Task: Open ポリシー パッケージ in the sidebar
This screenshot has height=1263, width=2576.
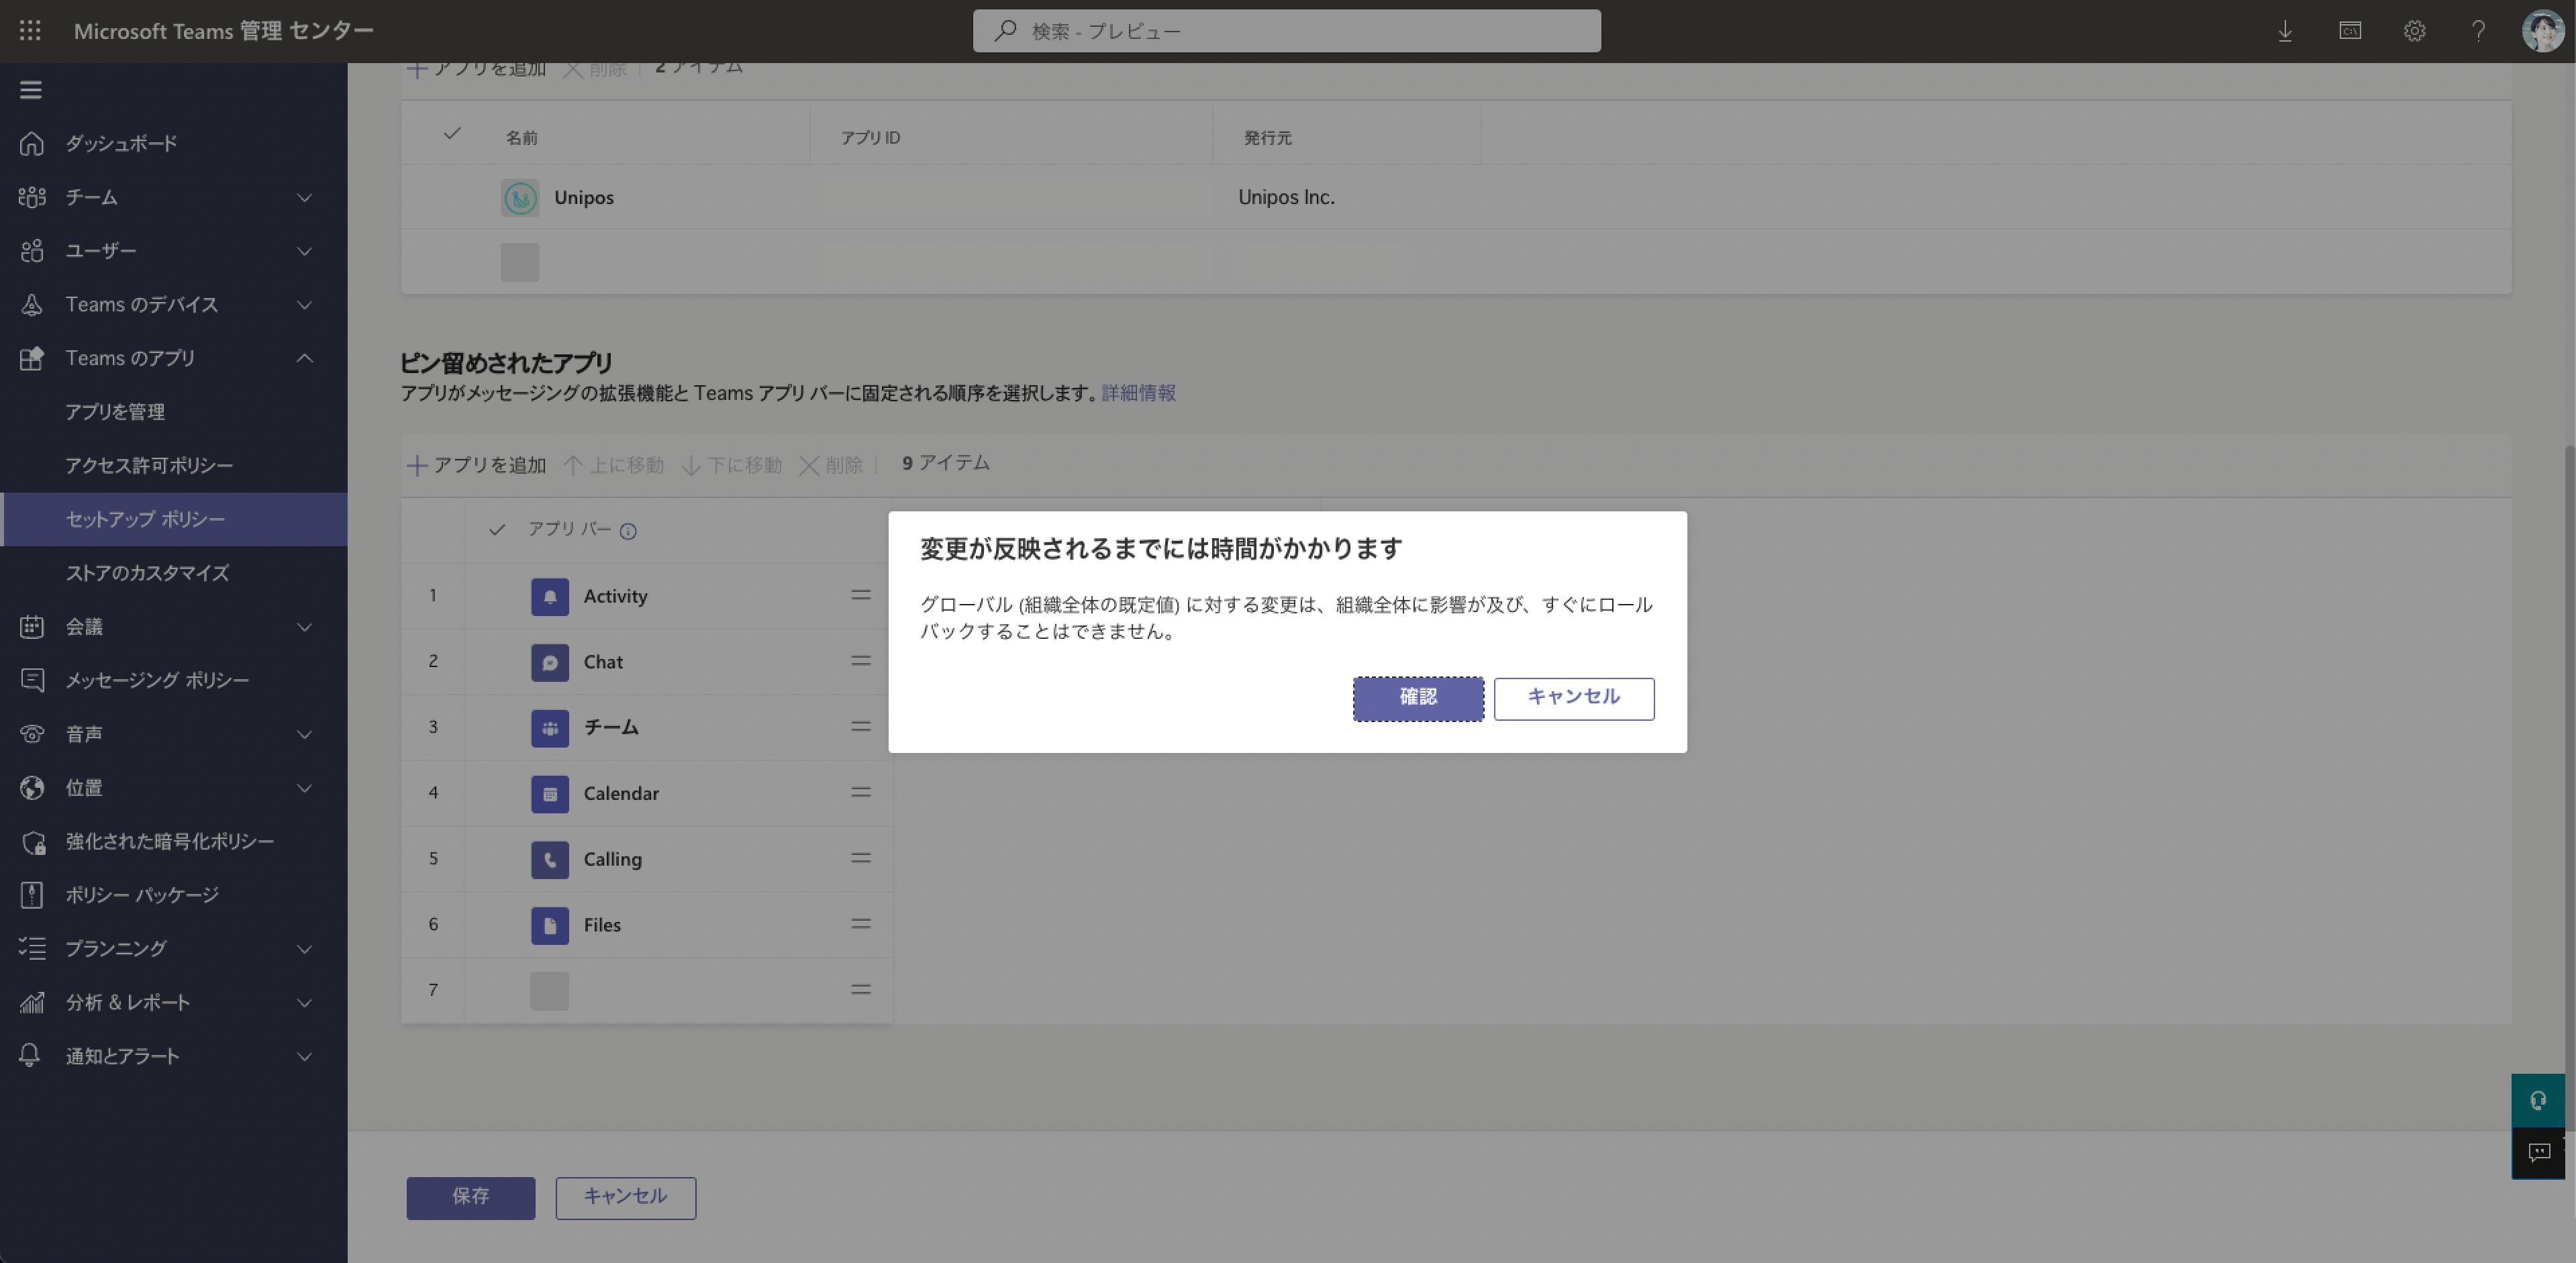Action: click(x=174, y=895)
